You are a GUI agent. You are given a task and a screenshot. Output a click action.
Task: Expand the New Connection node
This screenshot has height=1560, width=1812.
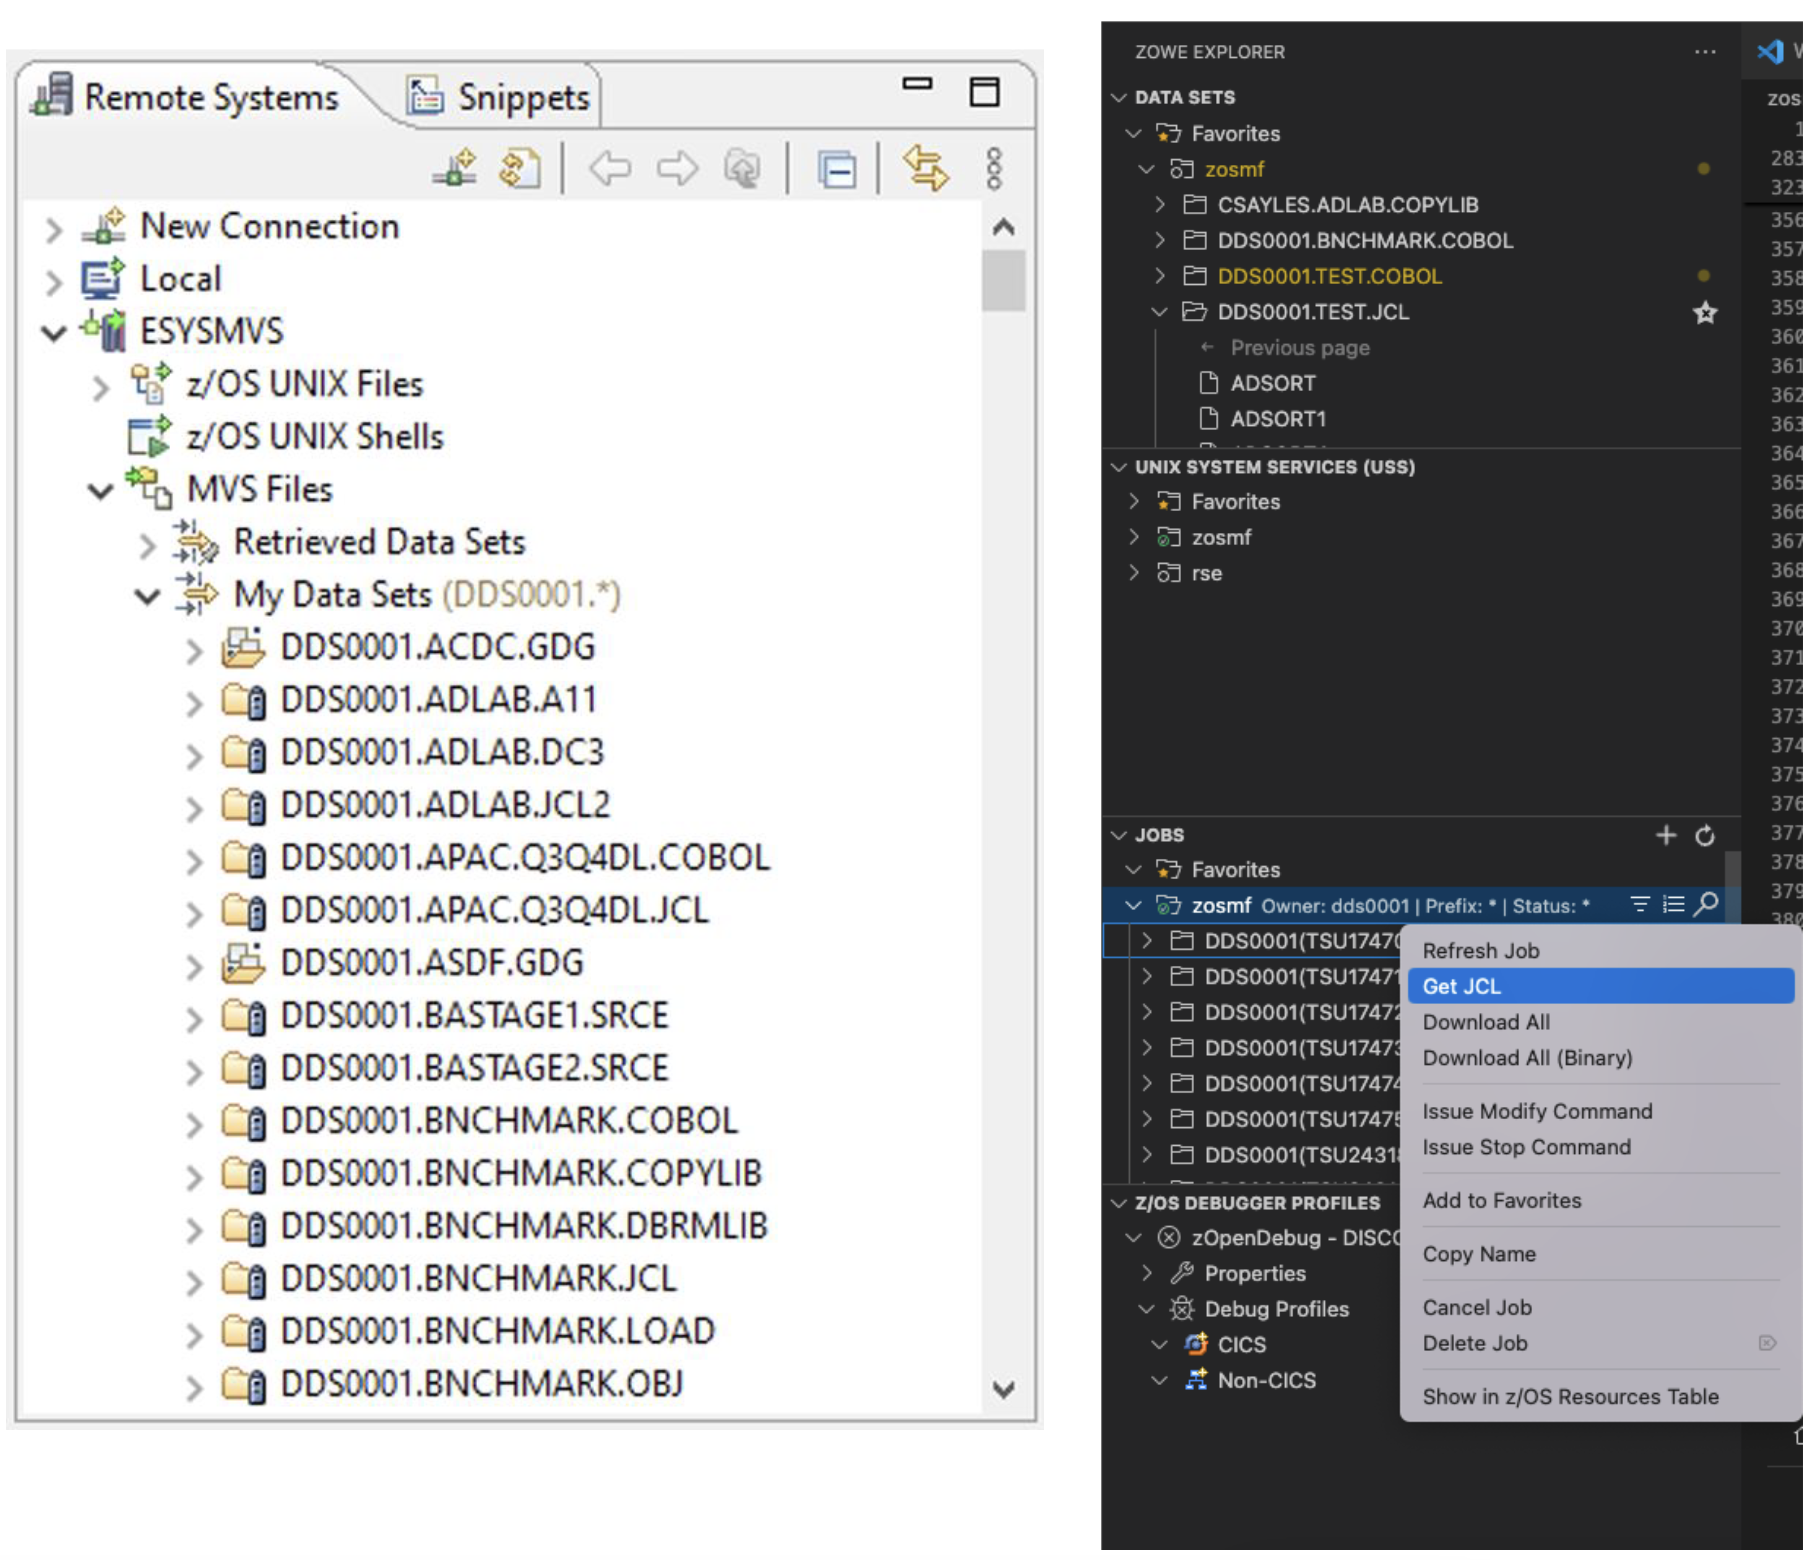point(53,229)
